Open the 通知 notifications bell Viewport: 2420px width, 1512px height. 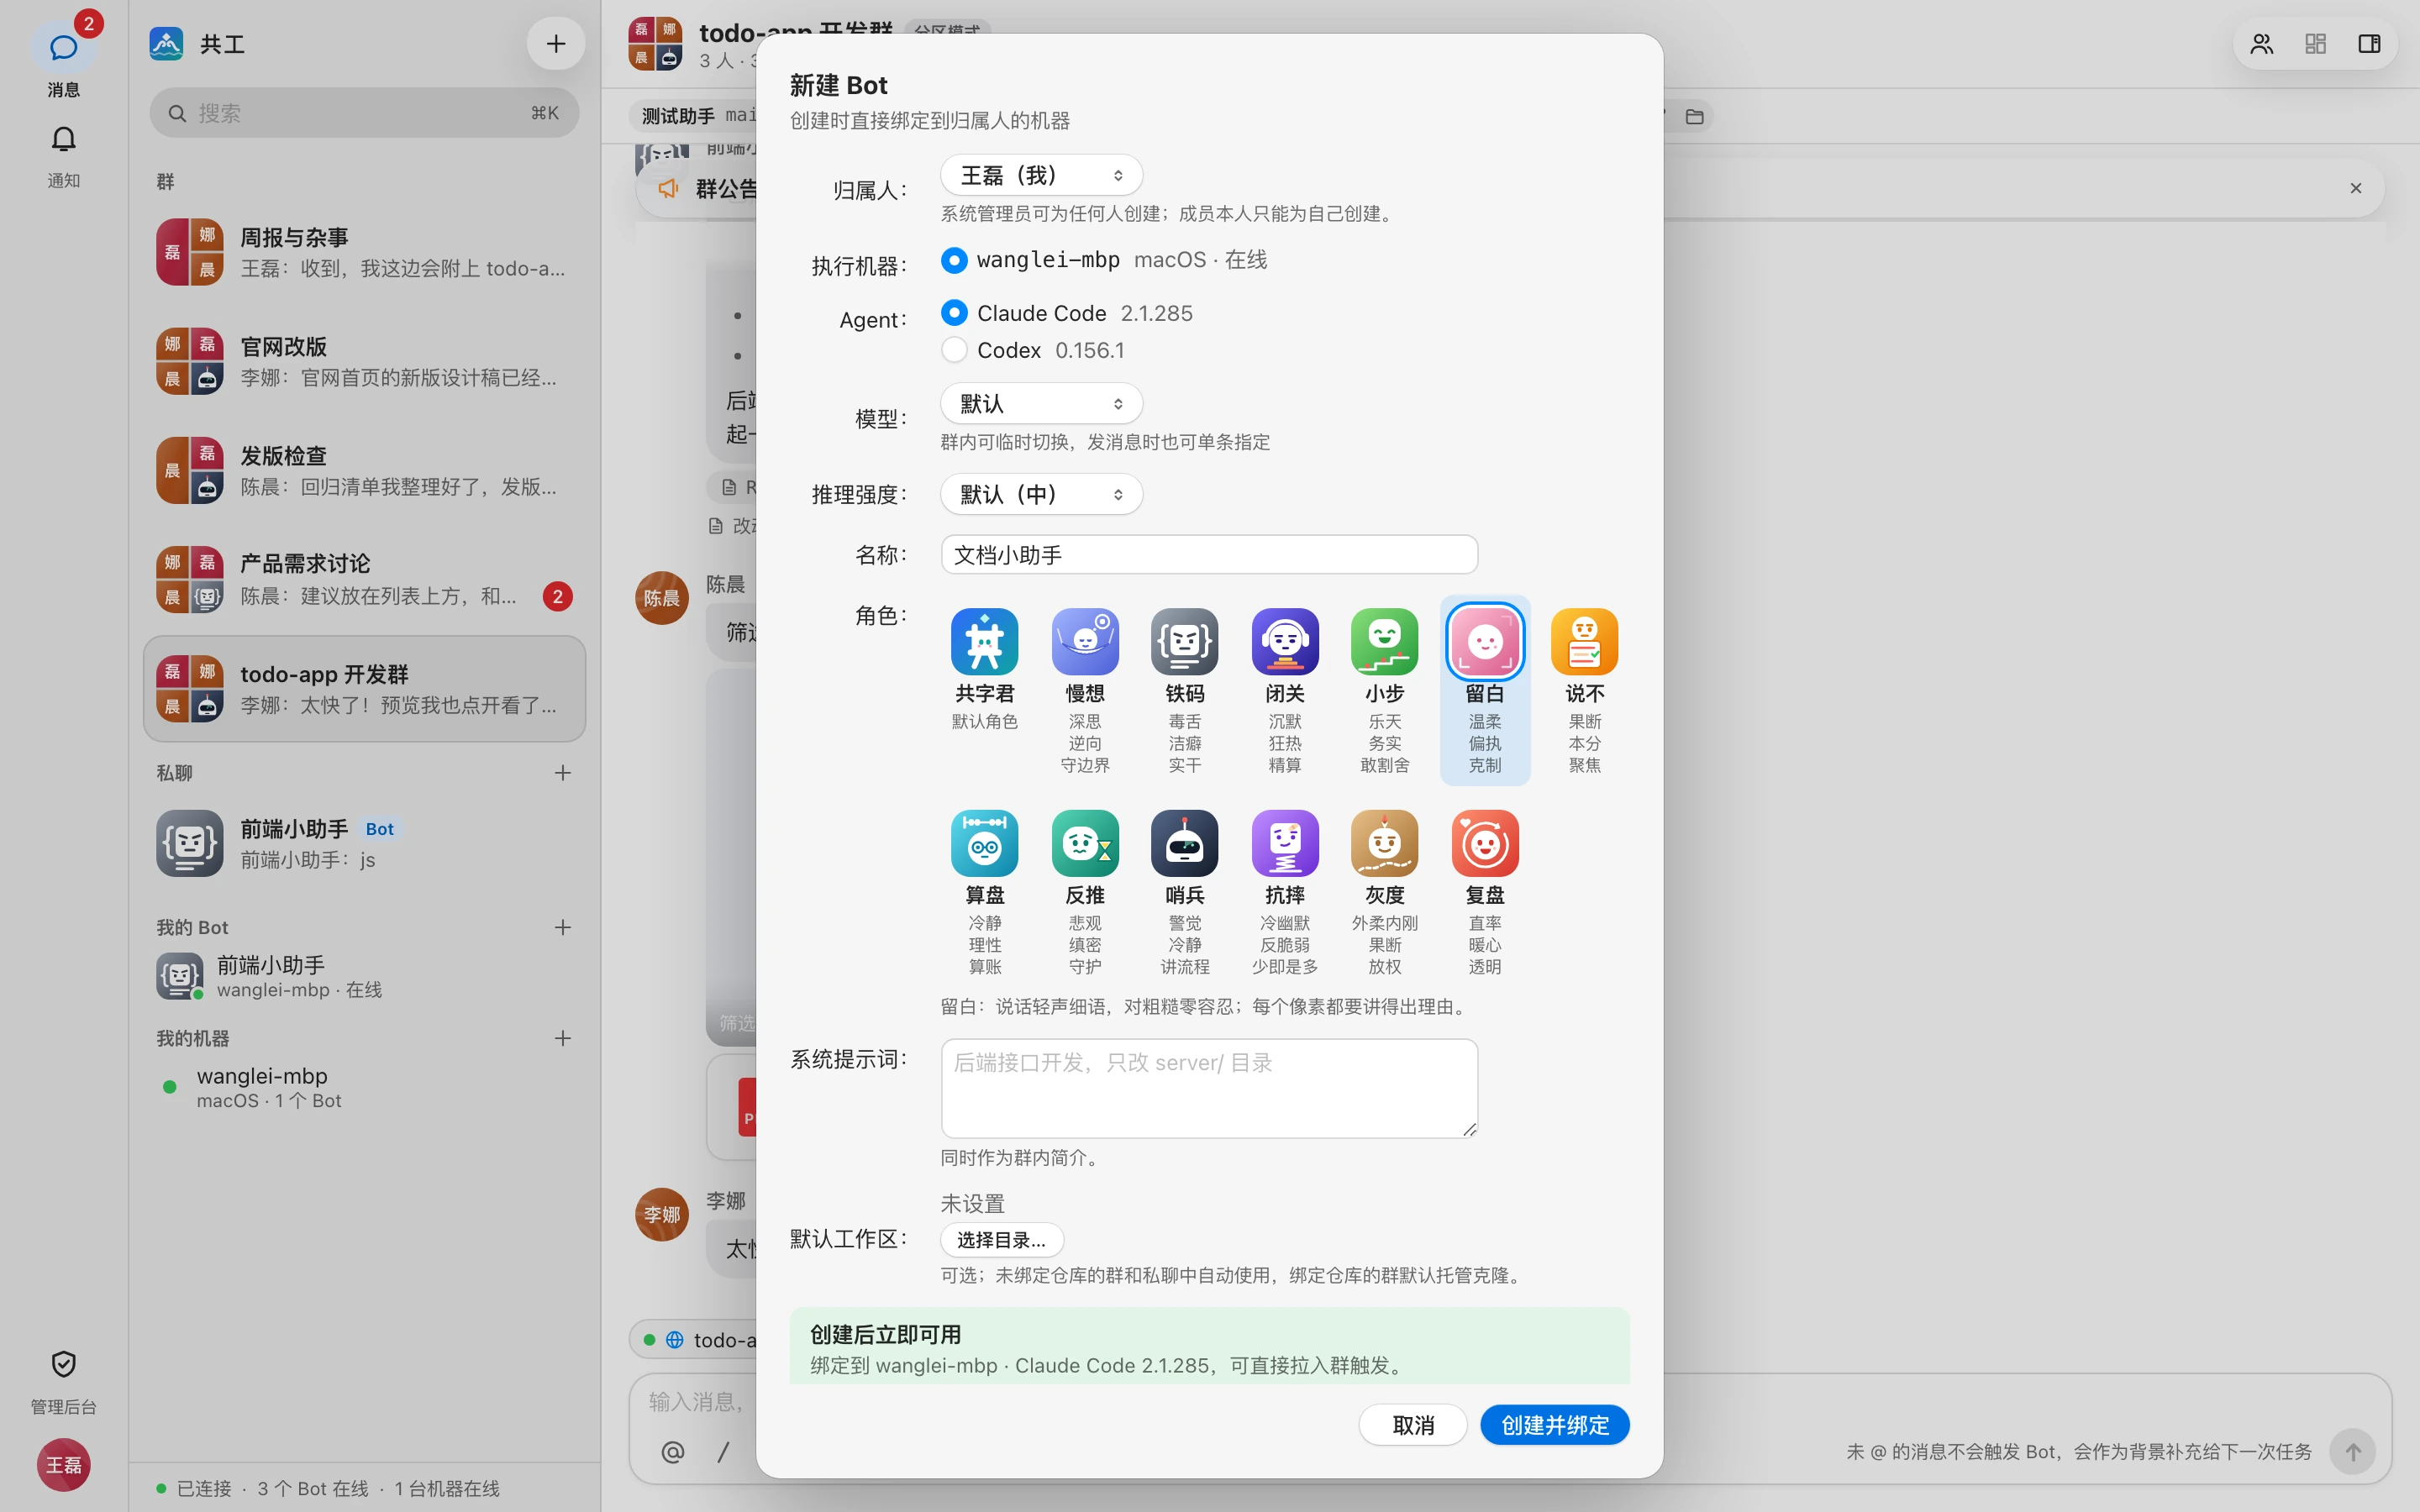[x=63, y=139]
